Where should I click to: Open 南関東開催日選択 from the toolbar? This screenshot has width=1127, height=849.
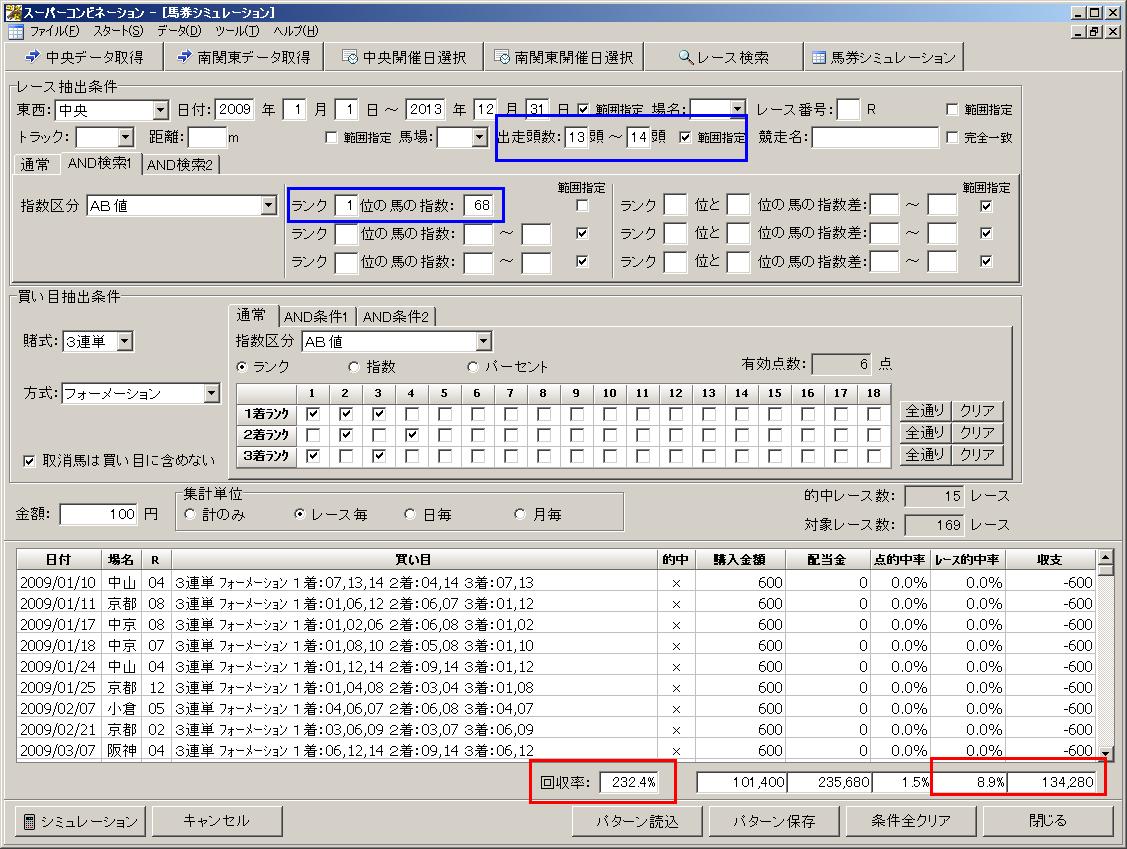(x=564, y=57)
